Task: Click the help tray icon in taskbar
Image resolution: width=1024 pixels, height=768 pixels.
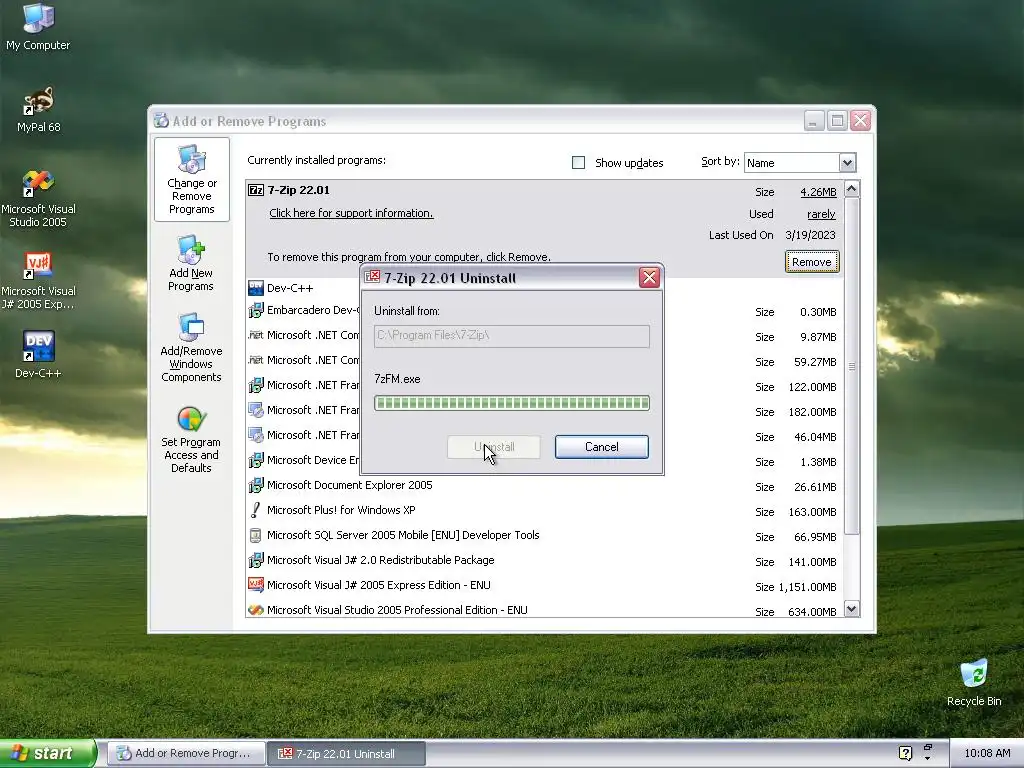Action: 905,753
